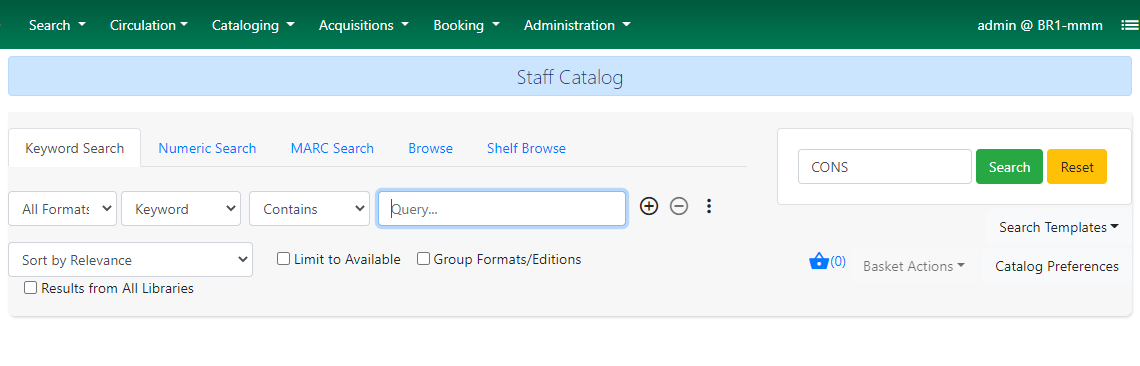
Task: Open the Acquisitions menu
Action: (x=364, y=25)
